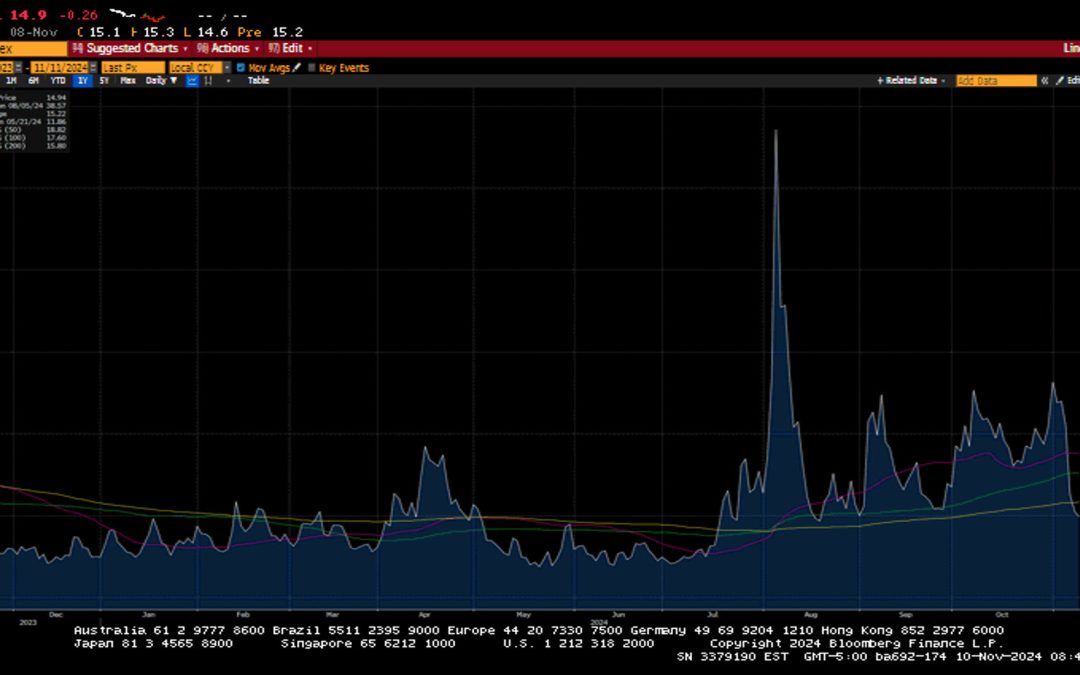
Task: Click the pencil Edit chart icon
Action: point(1060,80)
